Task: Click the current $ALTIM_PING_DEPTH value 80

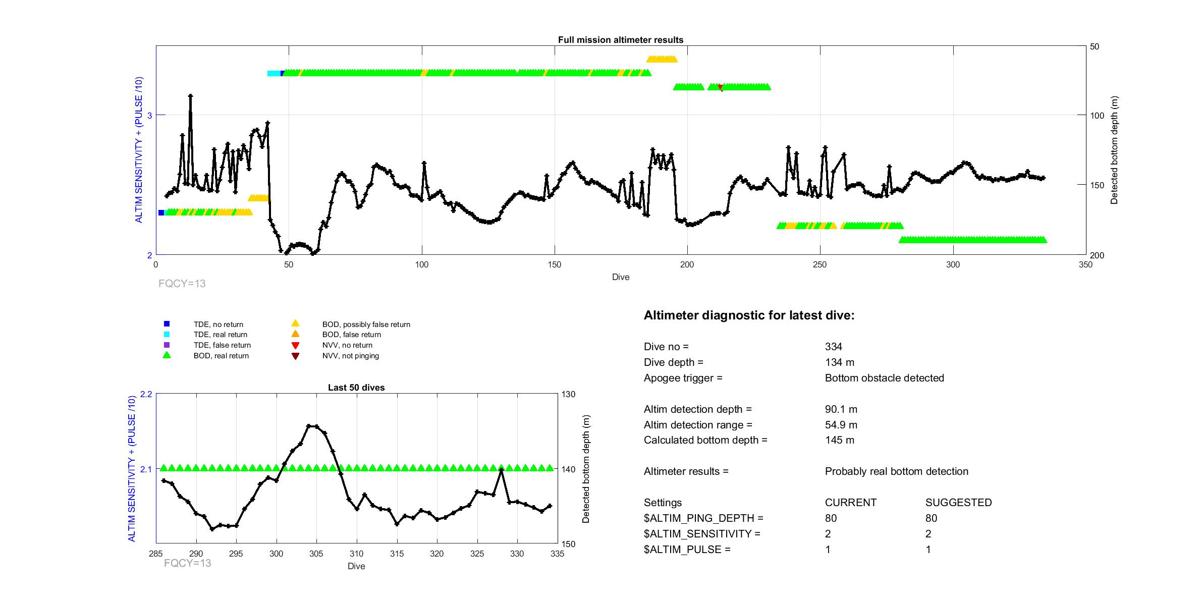Action: tap(831, 518)
